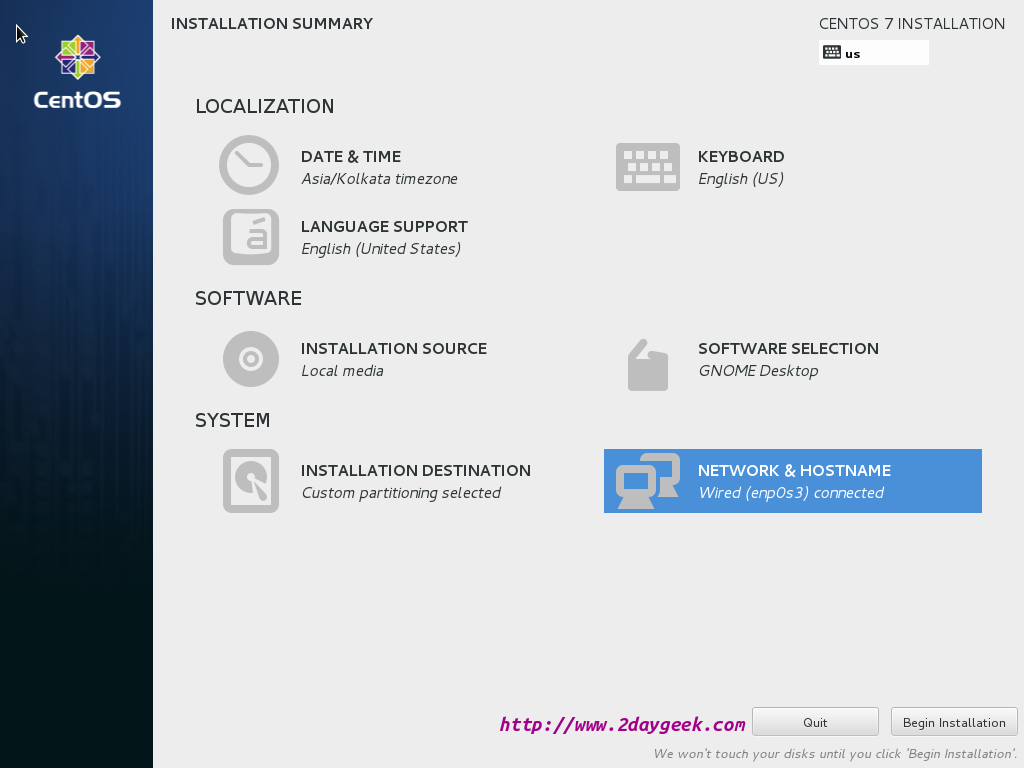Click the SYSTEM section heading
Viewport: 1024px width, 768px height.
pyautogui.click(x=232, y=421)
